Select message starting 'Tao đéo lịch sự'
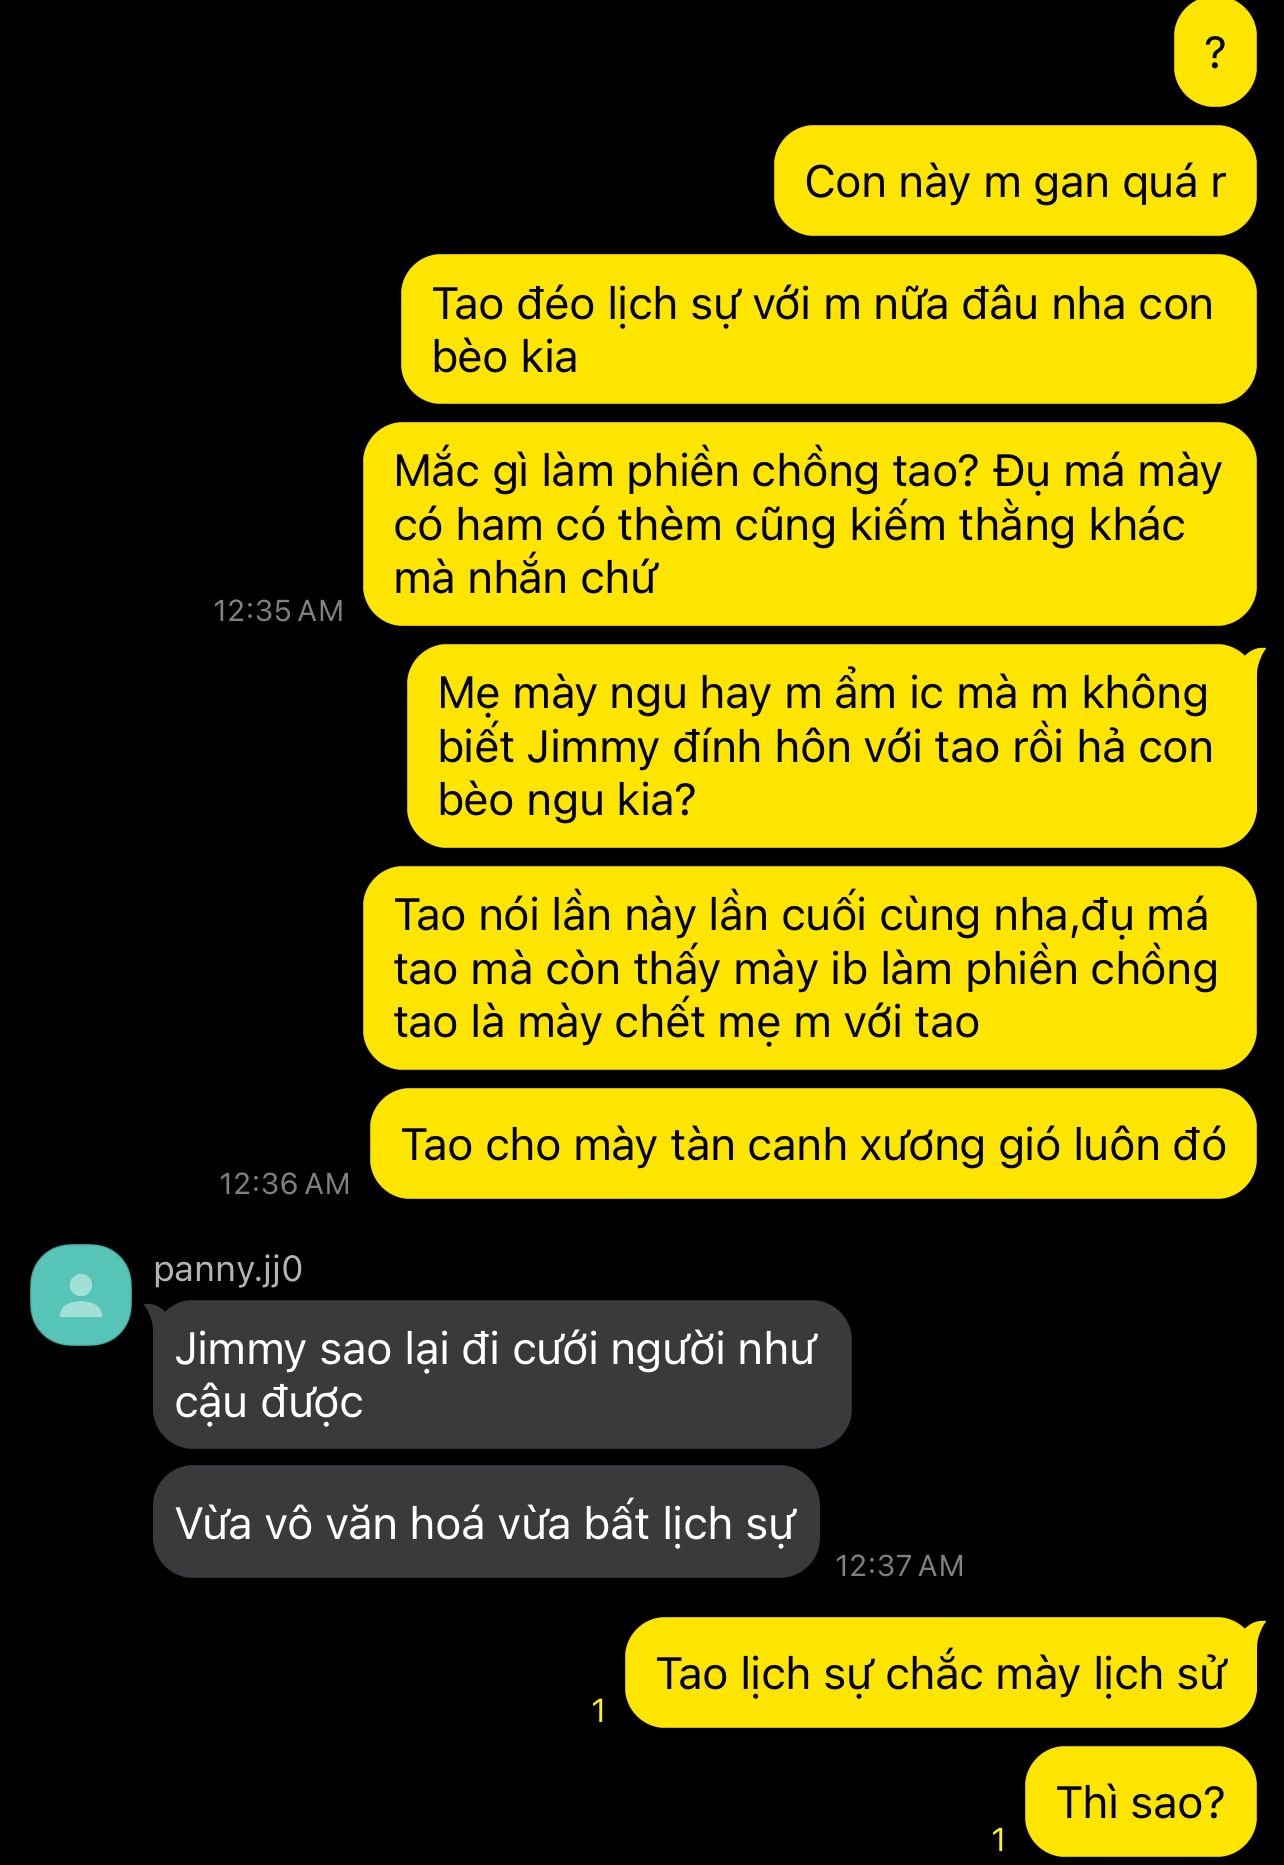 (x=829, y=329)
